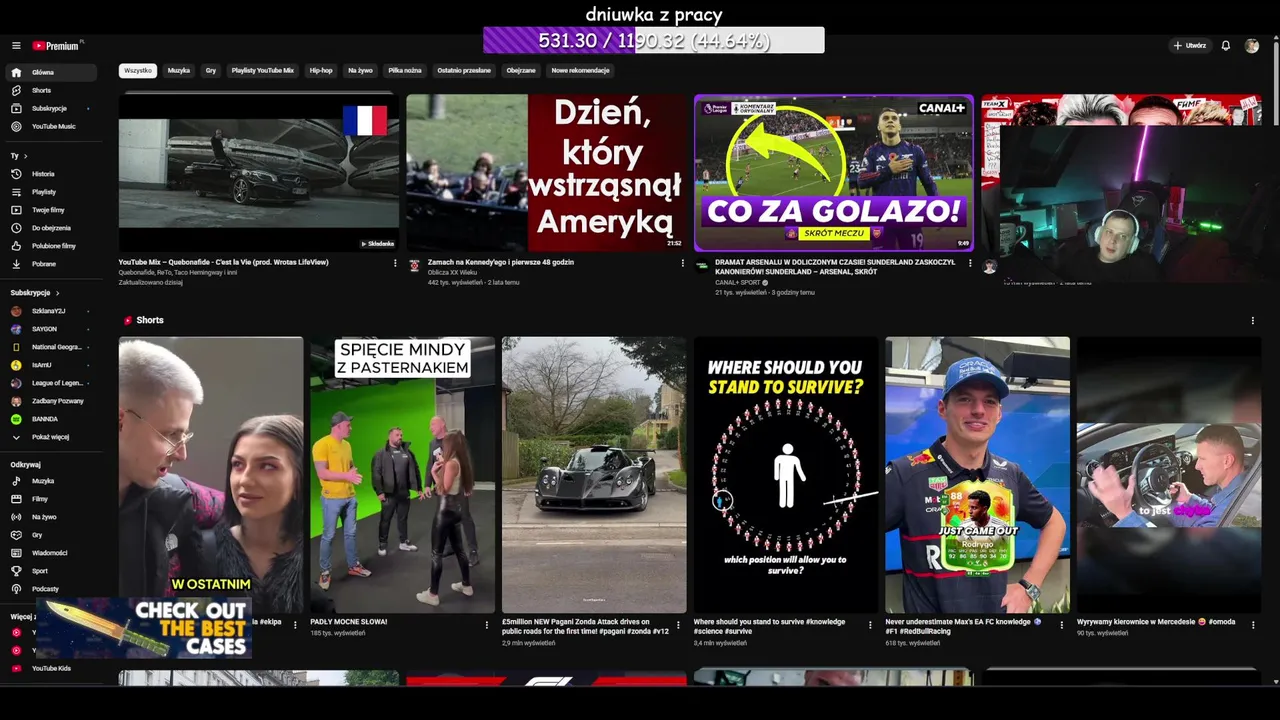Open SAYGON subscription channel
The width and height of the screenshot is (1280, 720).
(52, 329)
